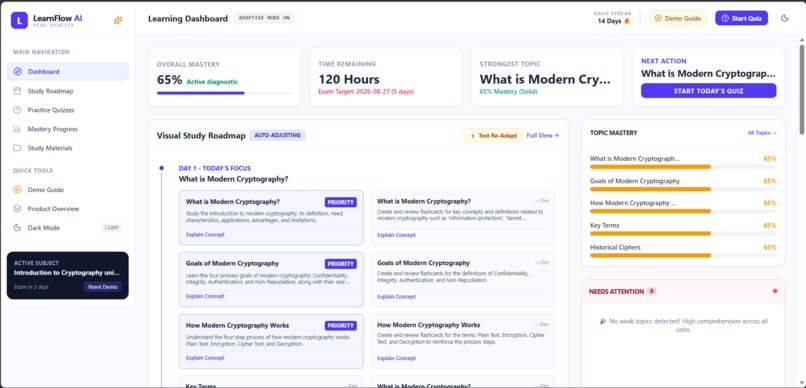This screenshot has width=806, height=388.
Task: Click the orange sparkle icon beside LearnFlow AI
Action: tap(118, 20)
